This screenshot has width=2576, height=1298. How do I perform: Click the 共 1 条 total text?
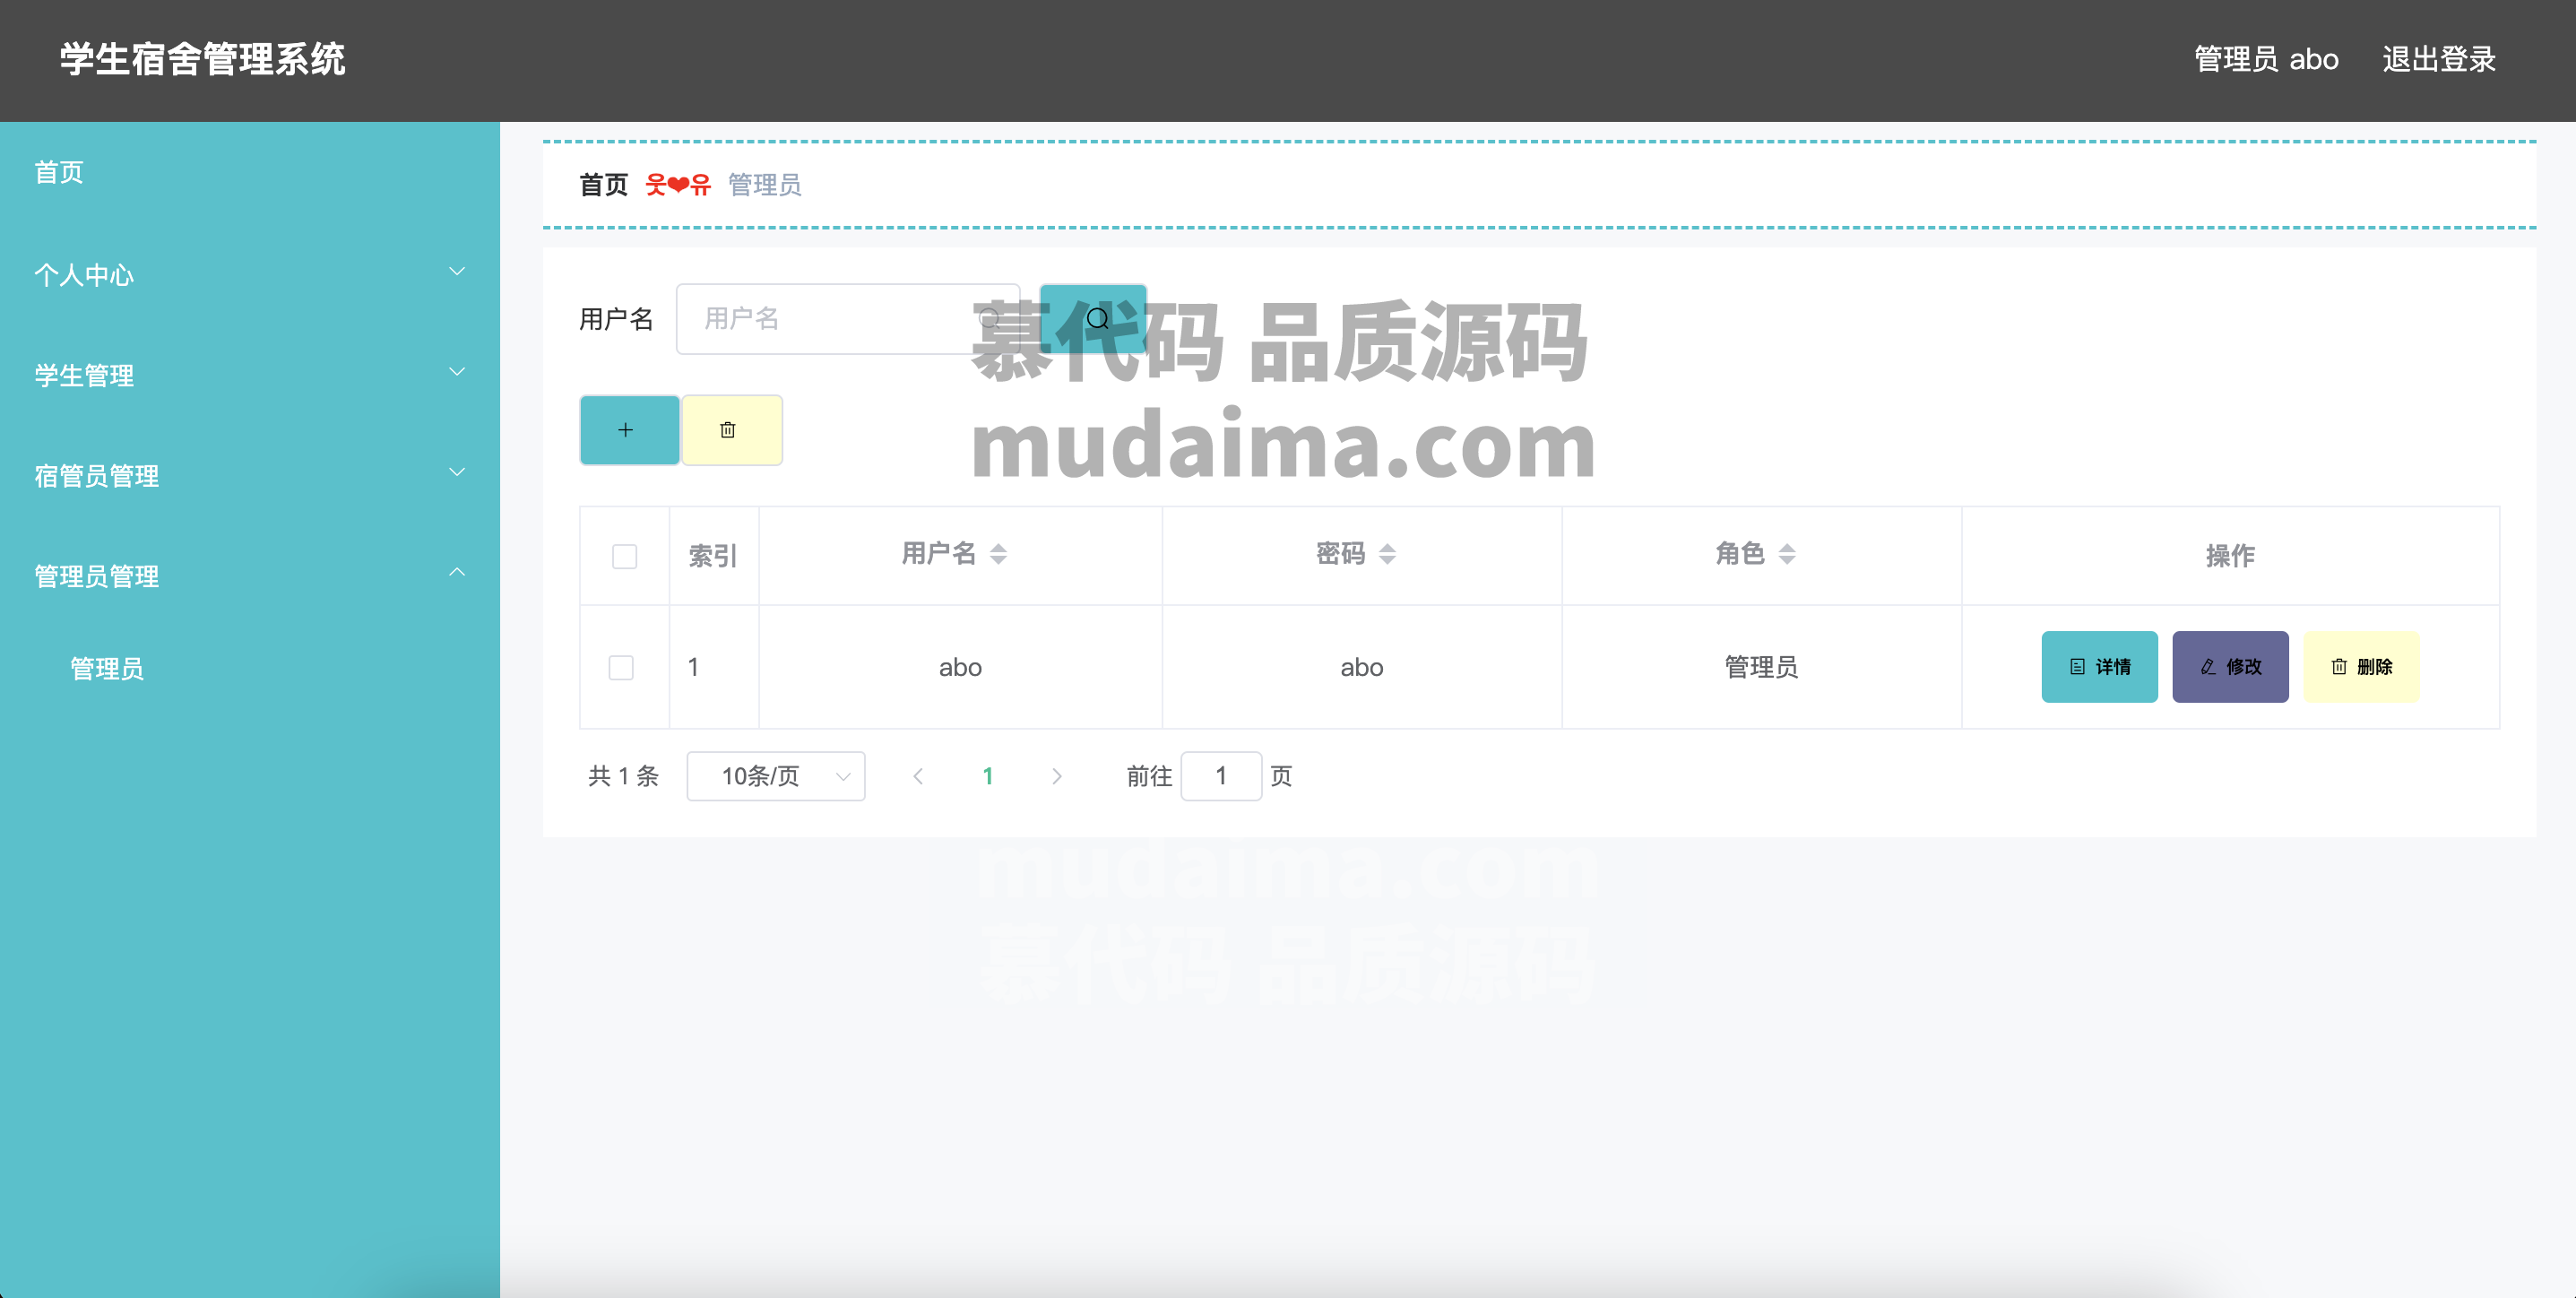click(623, 776)
